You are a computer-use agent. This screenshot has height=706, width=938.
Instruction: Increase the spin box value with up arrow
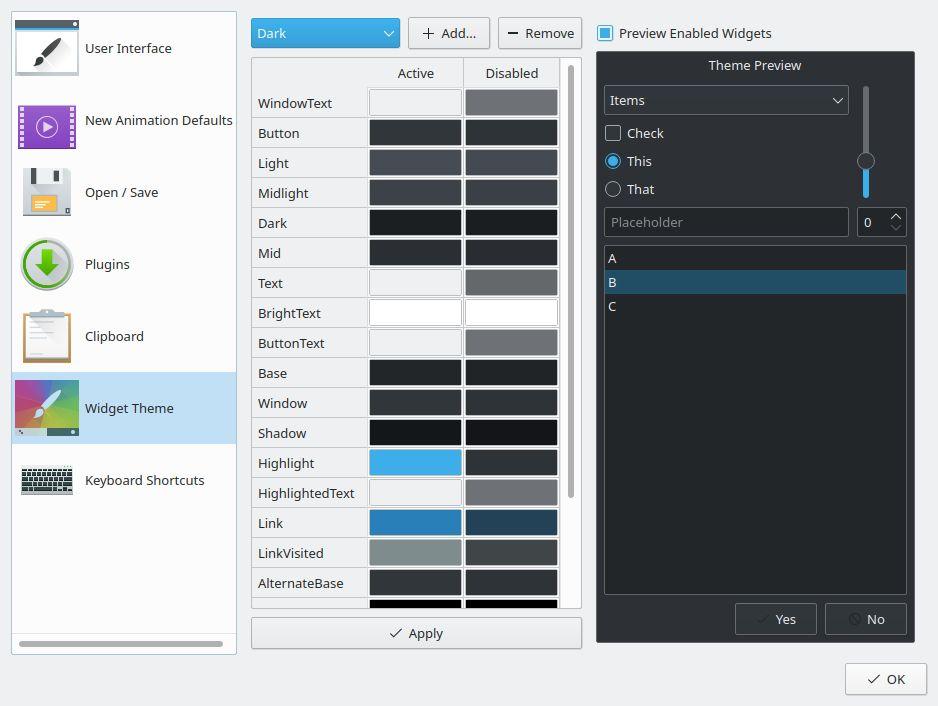(896, 216)
